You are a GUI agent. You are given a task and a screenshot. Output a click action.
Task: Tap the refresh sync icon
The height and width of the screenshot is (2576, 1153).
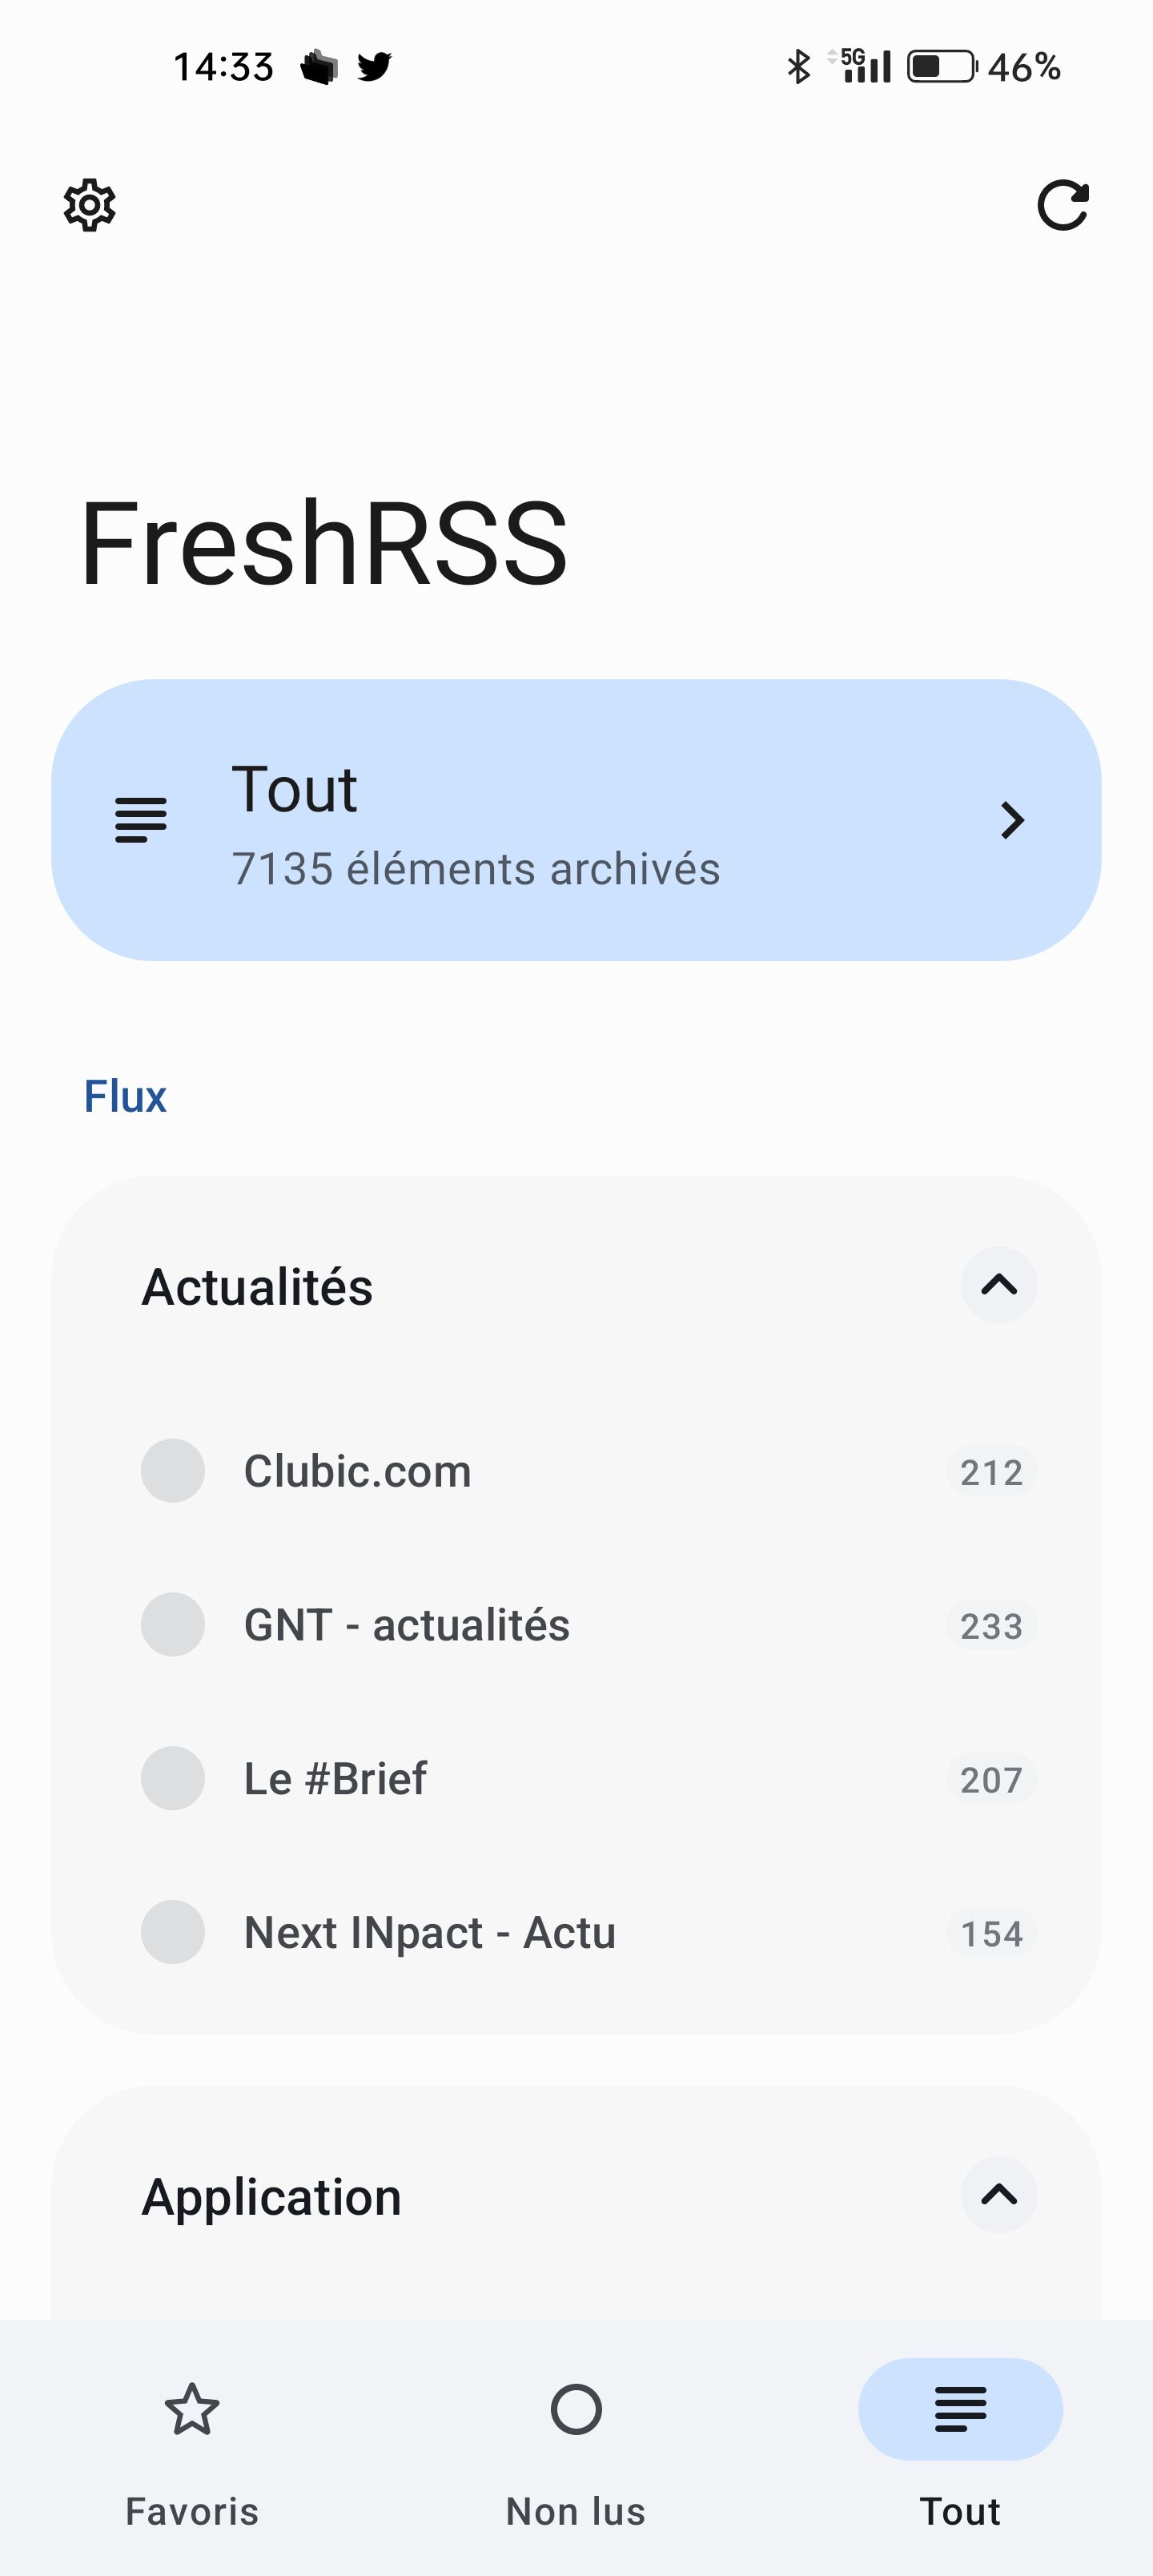1062,206
